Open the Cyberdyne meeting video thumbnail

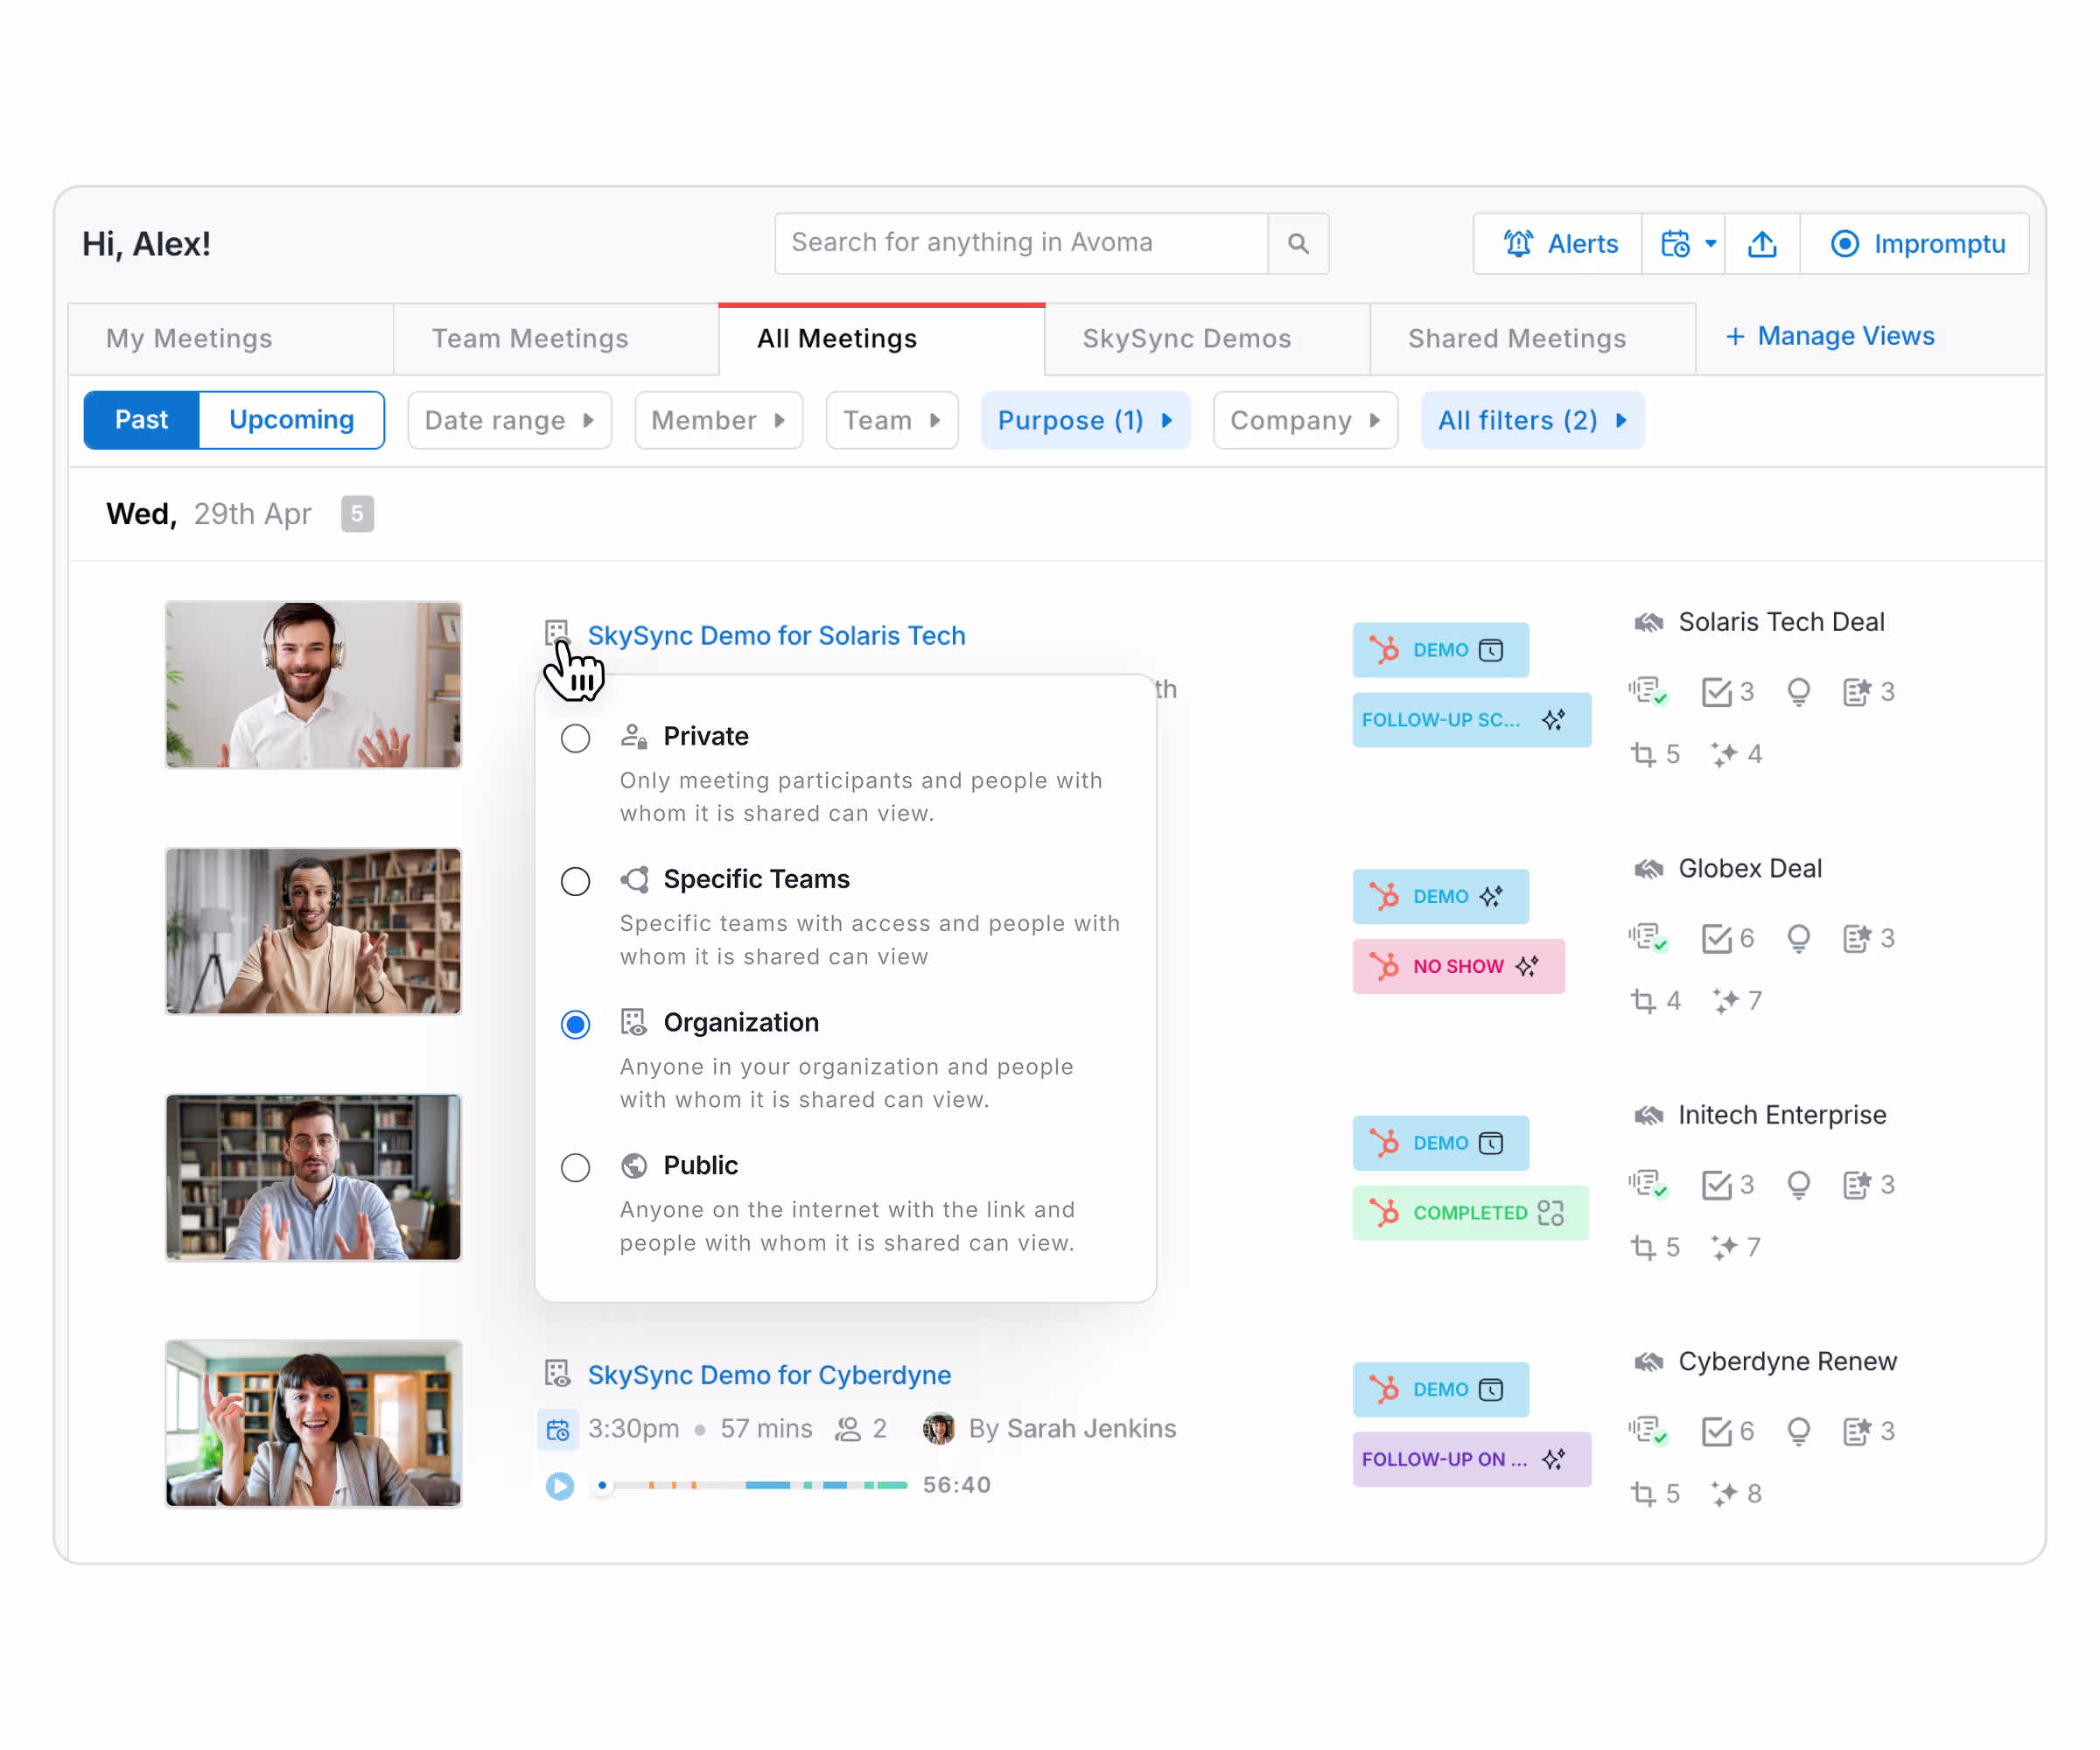(313, 1423)
